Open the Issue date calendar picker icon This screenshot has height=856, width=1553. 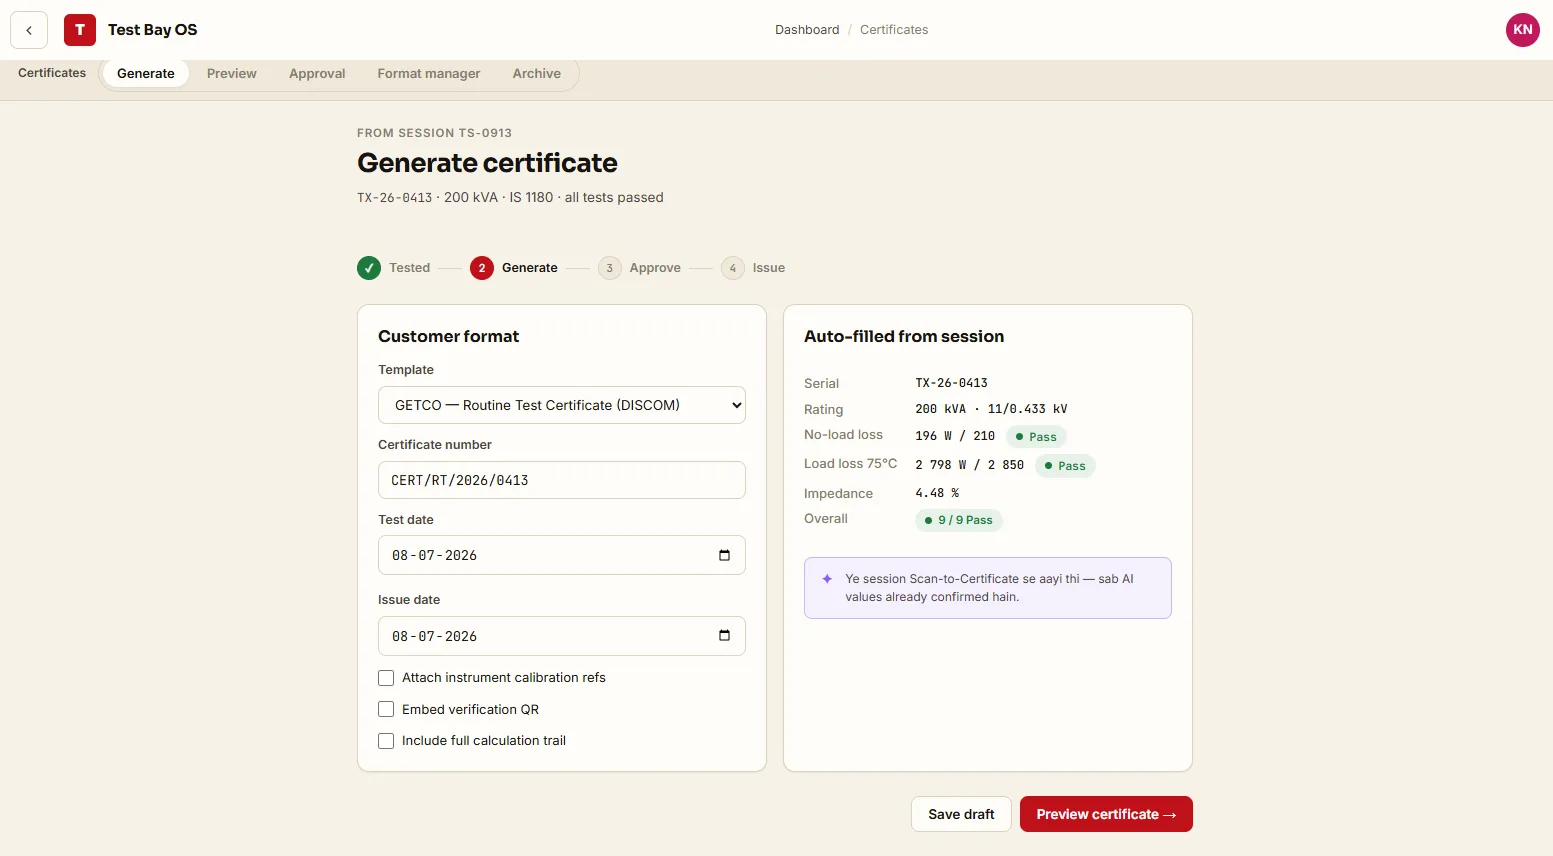724,636
